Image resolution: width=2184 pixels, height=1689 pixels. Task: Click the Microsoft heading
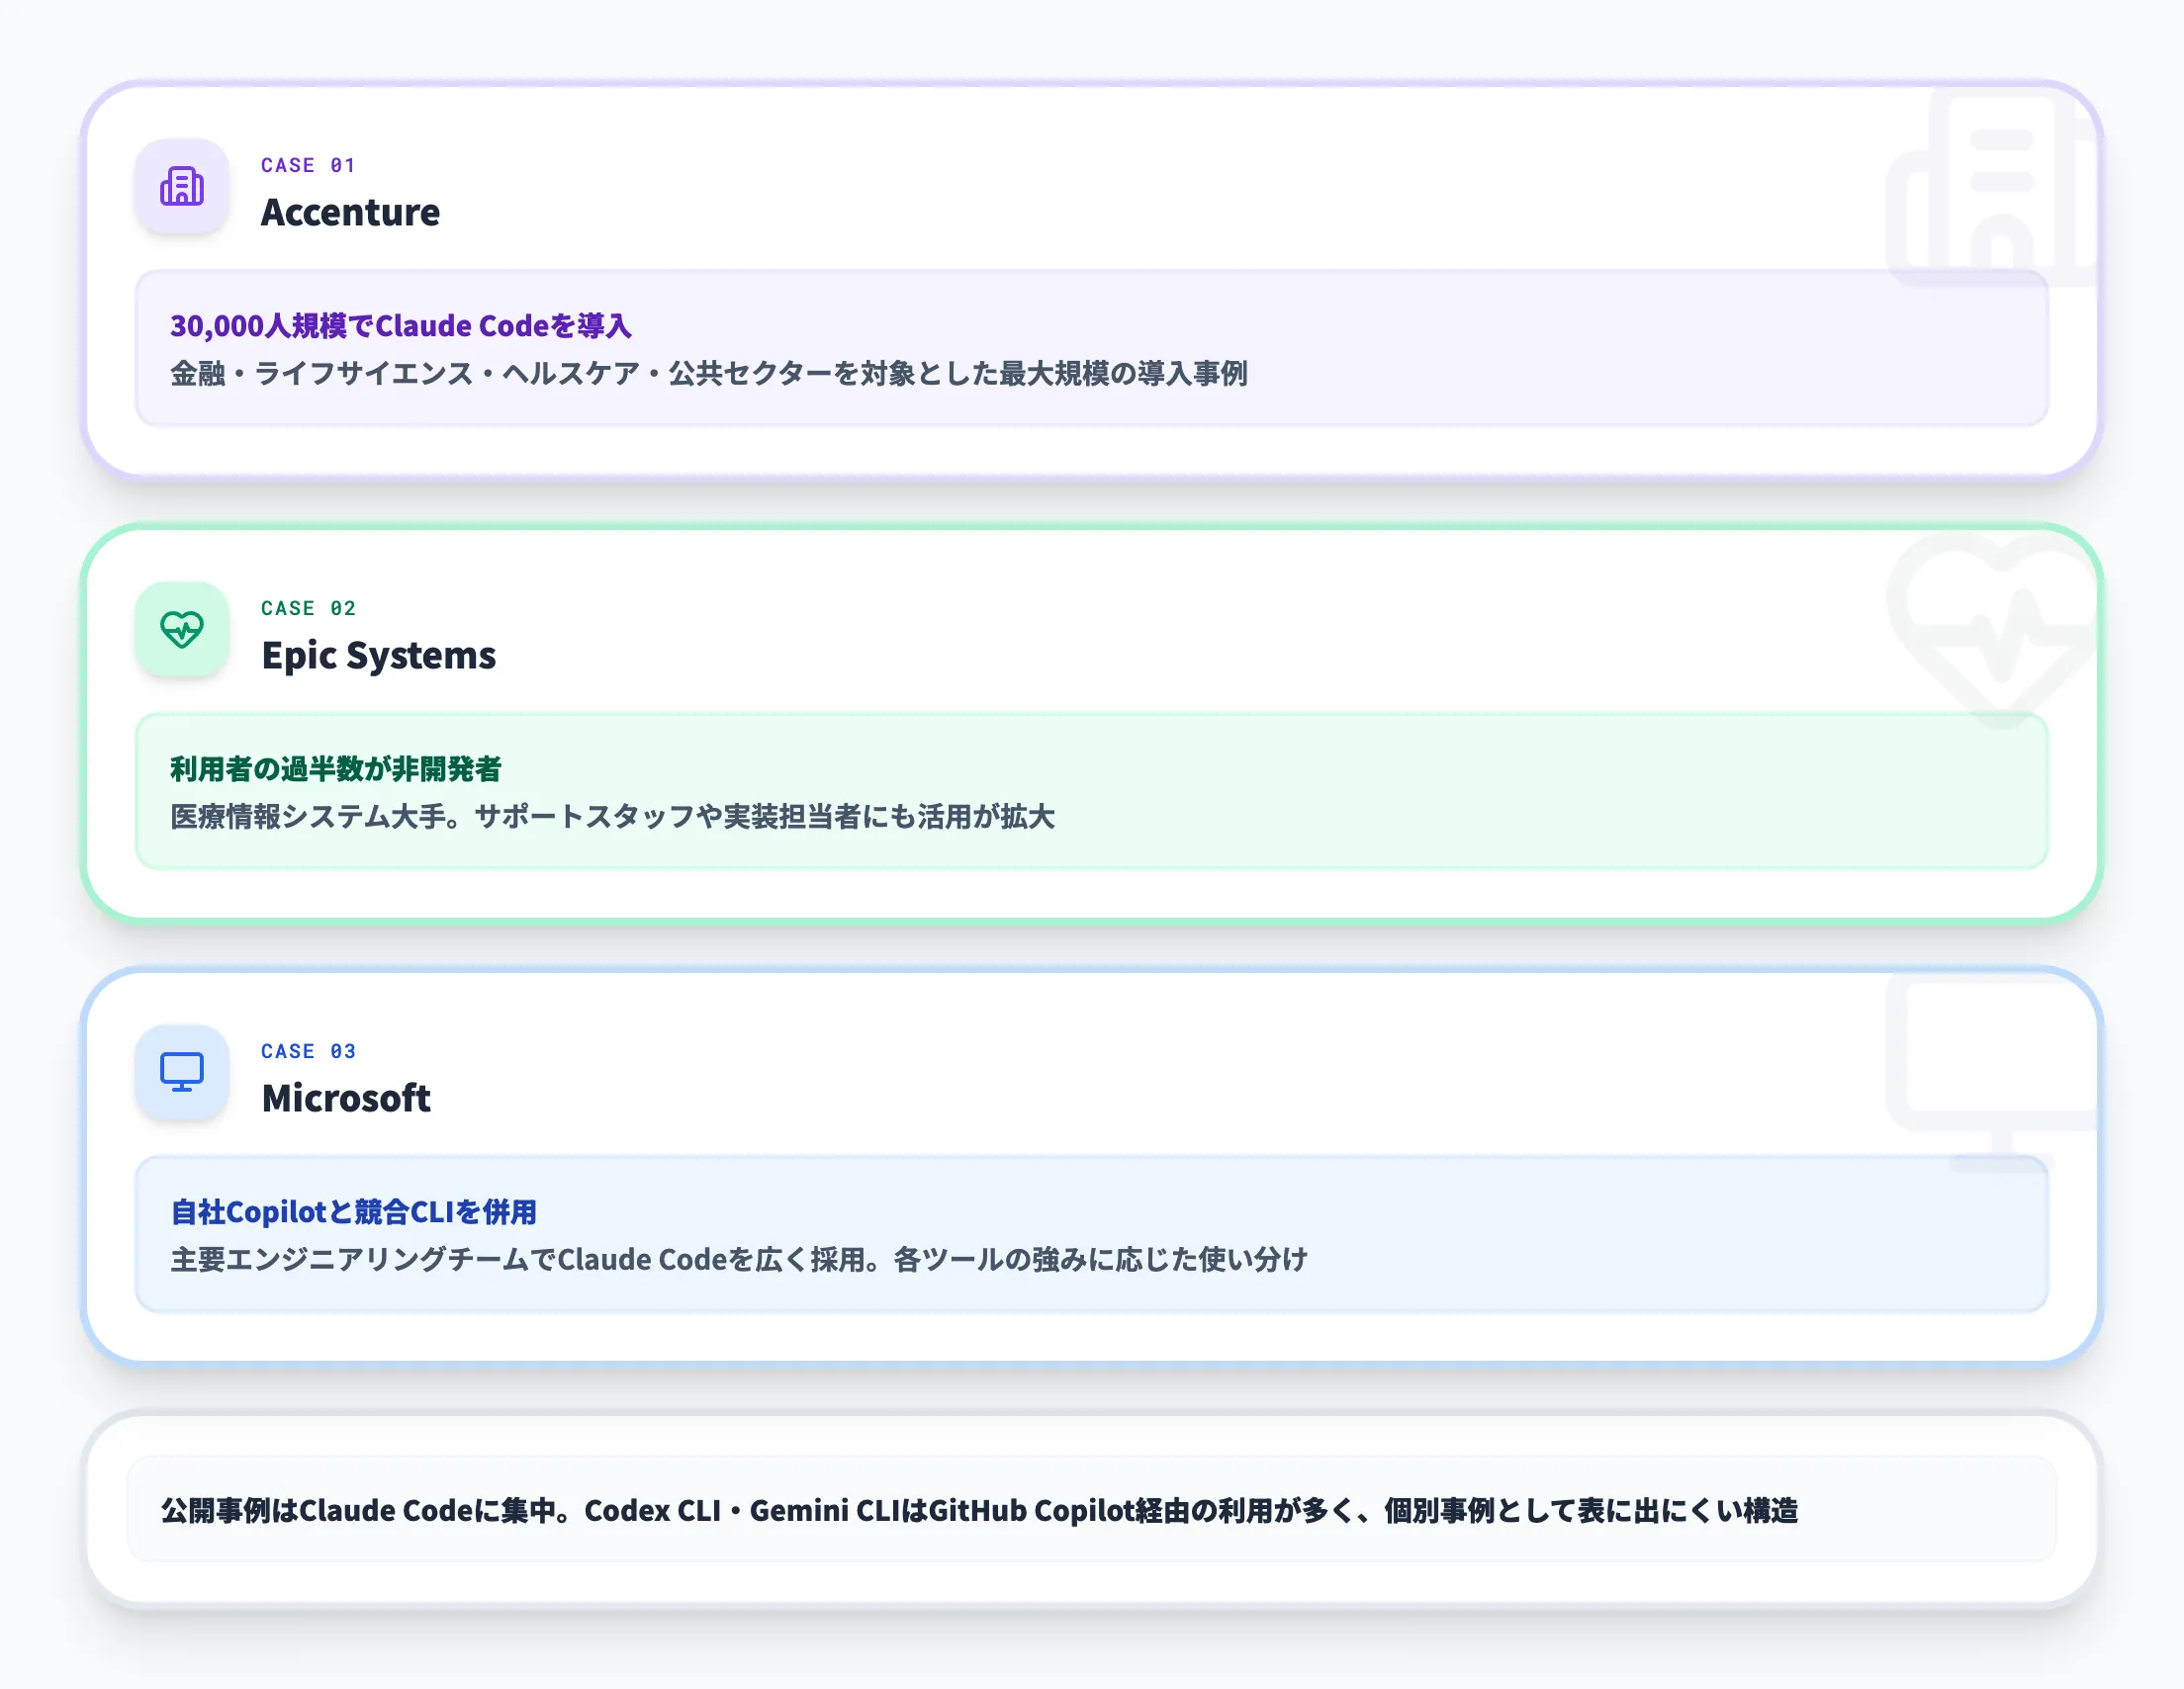point(346,1099)
